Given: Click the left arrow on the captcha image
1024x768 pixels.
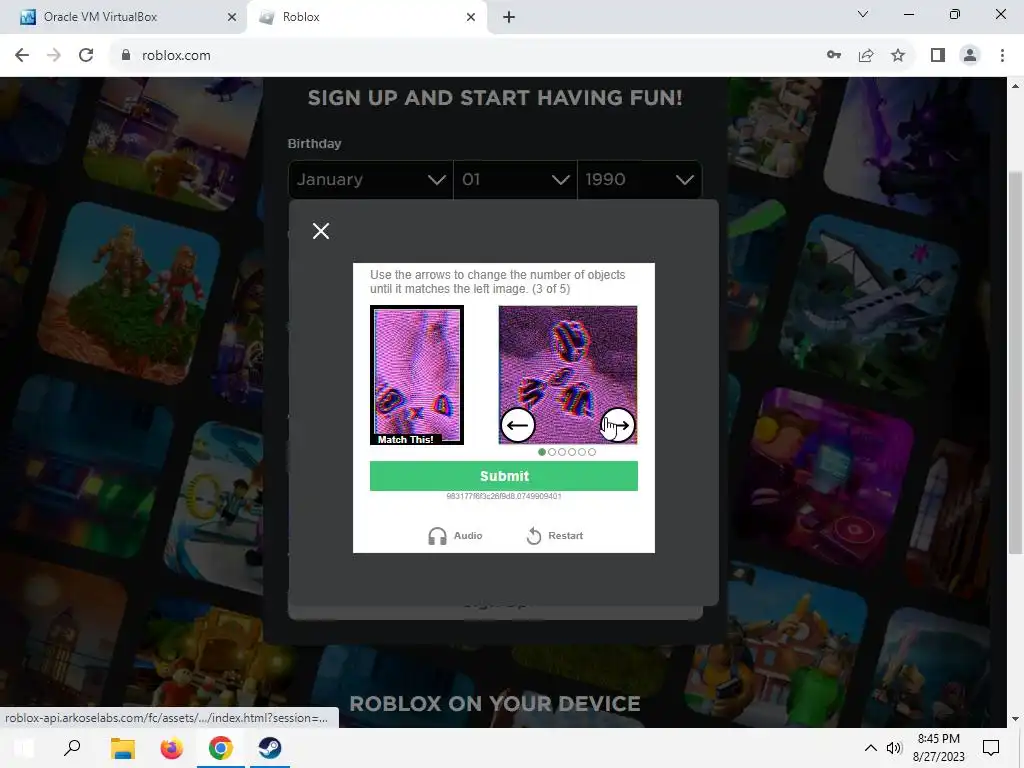Looking at the screenshot, I should (518, 425).
